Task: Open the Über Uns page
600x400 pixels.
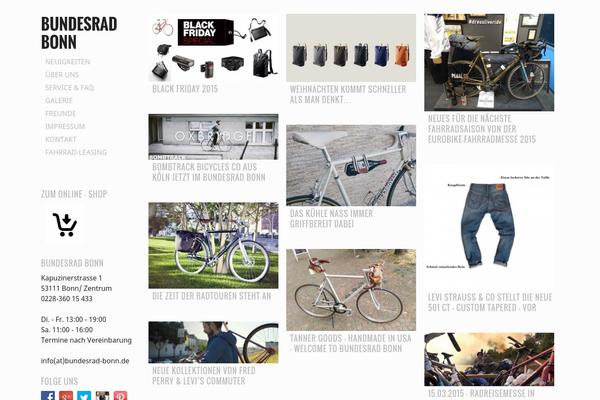Action: 62,75
